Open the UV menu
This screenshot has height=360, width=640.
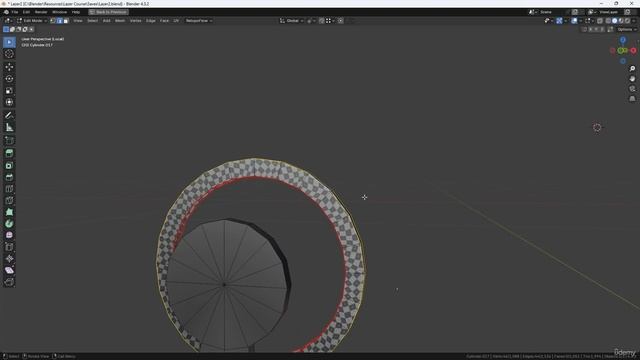coord(176,20)
